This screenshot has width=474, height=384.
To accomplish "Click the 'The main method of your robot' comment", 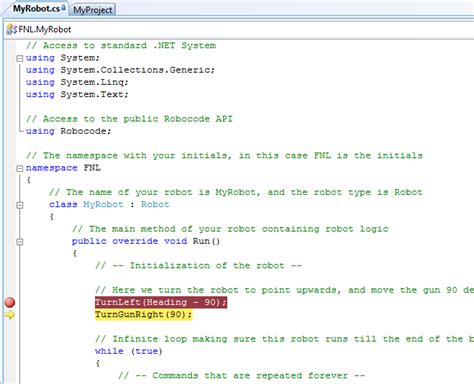I will 230,229.
